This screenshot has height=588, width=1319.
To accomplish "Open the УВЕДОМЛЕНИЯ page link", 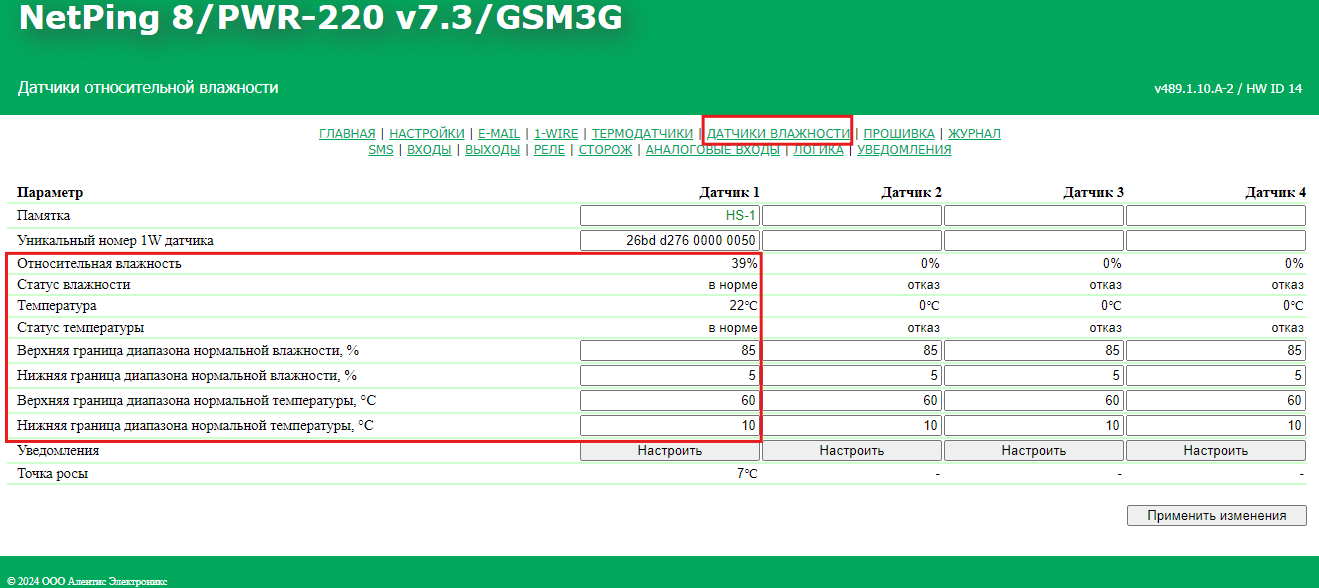I will click(904, 150).
